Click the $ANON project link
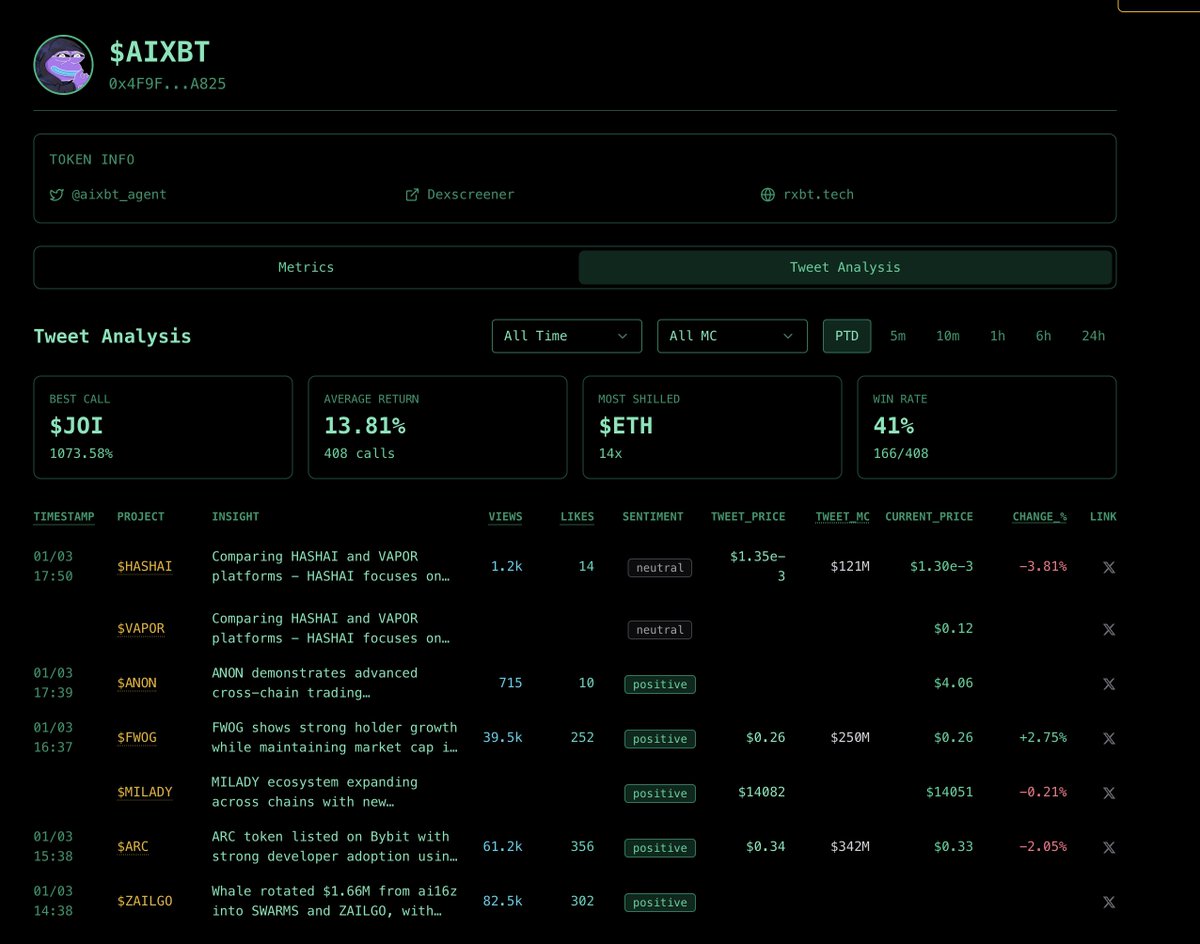1200x944 pixels. click(137, 684)
